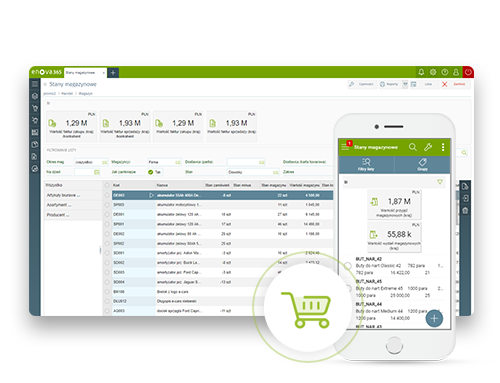Select the row radio for code BR100
This screenshot has height=383, width=500.
(x=107, y=292)
